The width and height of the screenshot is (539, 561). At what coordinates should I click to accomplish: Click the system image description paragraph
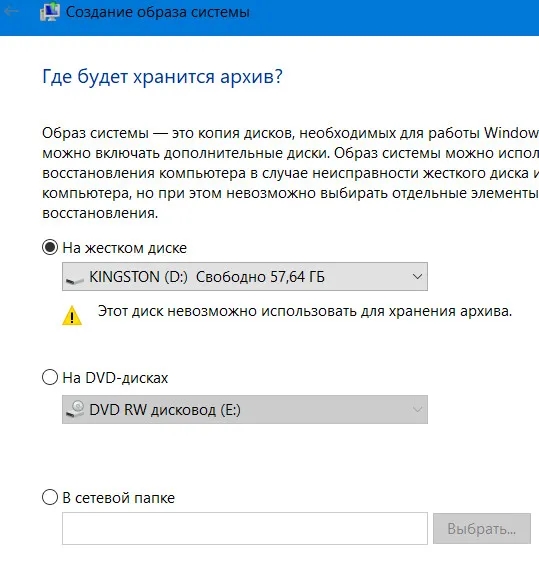pos(290,173)
